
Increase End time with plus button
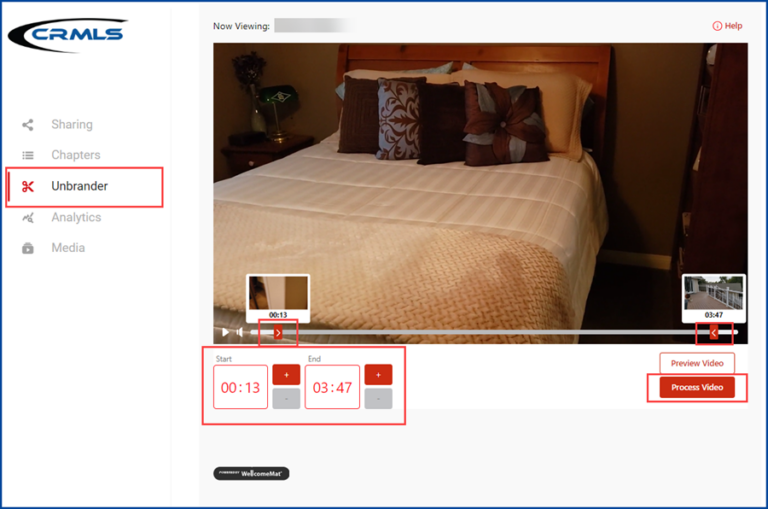coord(378,374)
